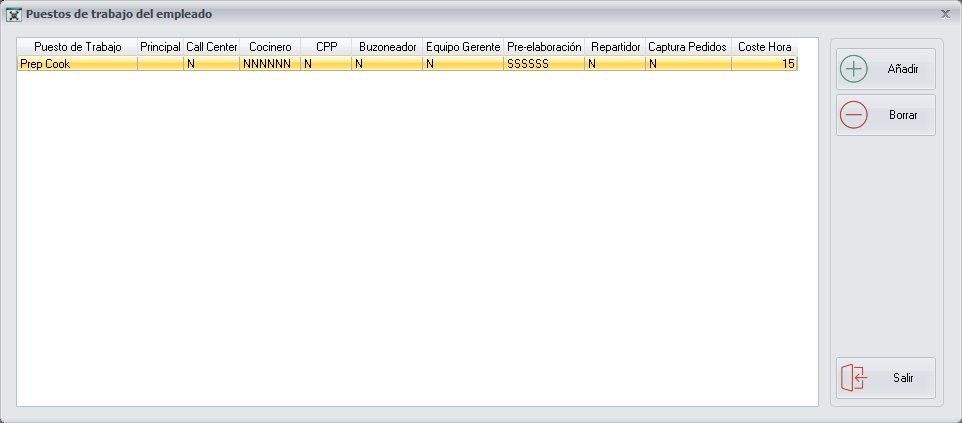Sort by the Puesto de Trabajo column header

pyautogui.click(x=77, y=47)
